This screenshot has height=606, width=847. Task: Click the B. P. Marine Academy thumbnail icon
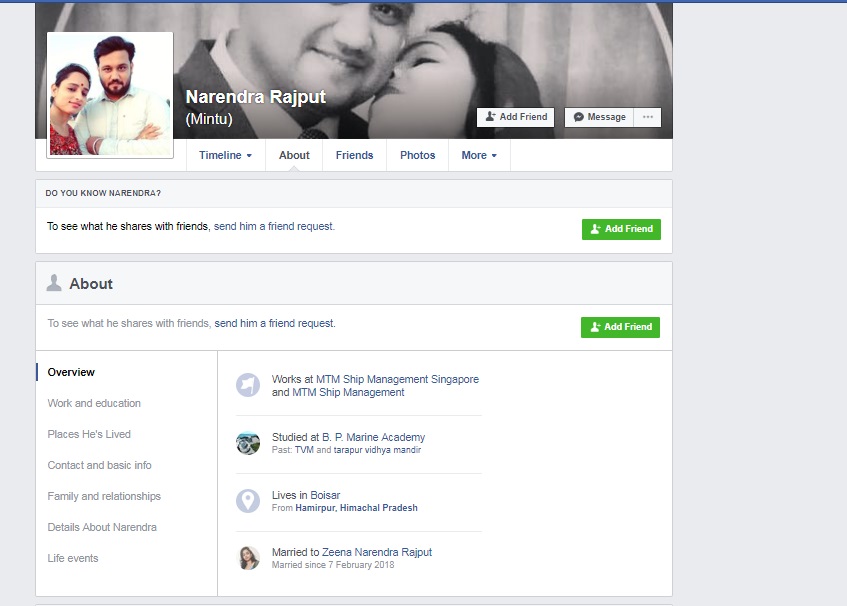(248, 443)
